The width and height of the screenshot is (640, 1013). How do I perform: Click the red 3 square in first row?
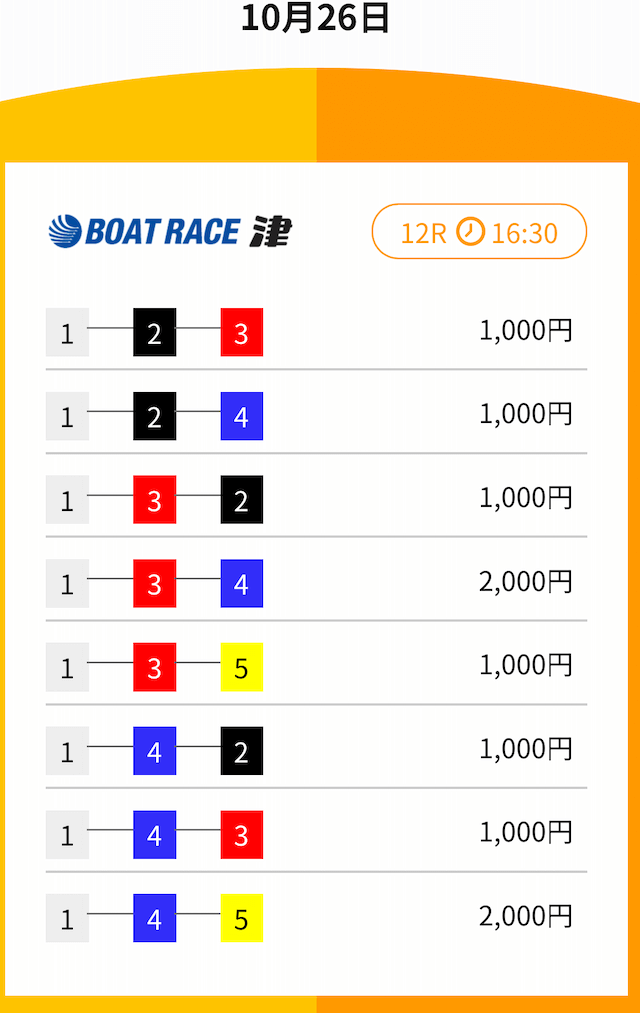tap(241, 332)
